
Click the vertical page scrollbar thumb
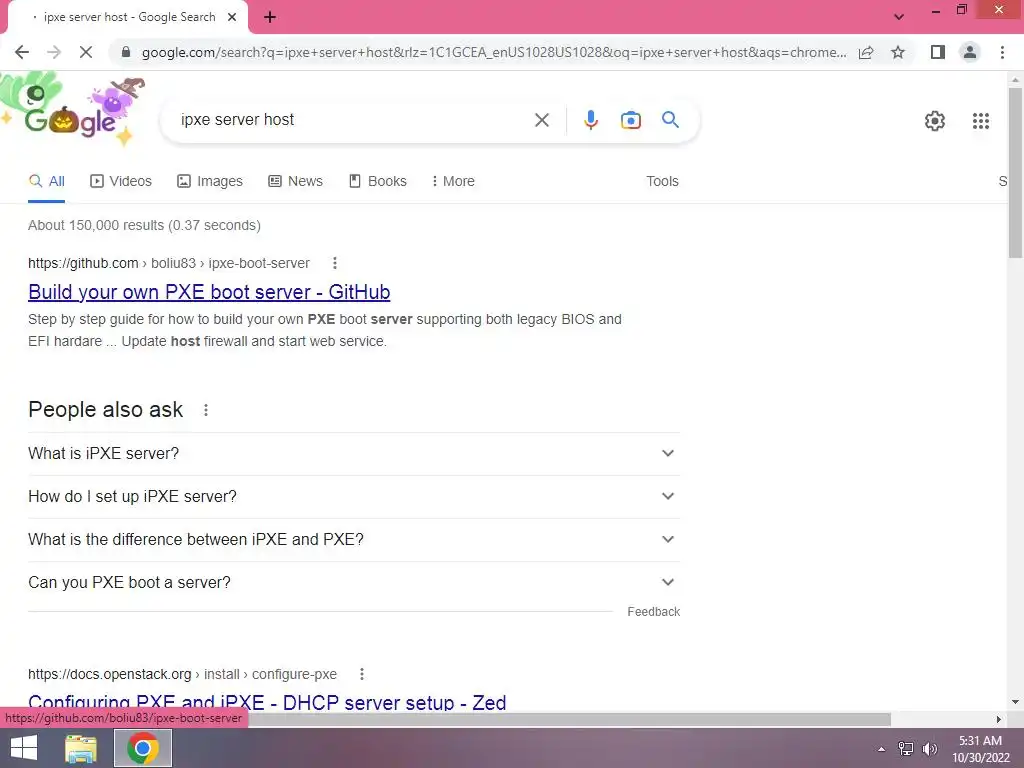point(1015,173)
